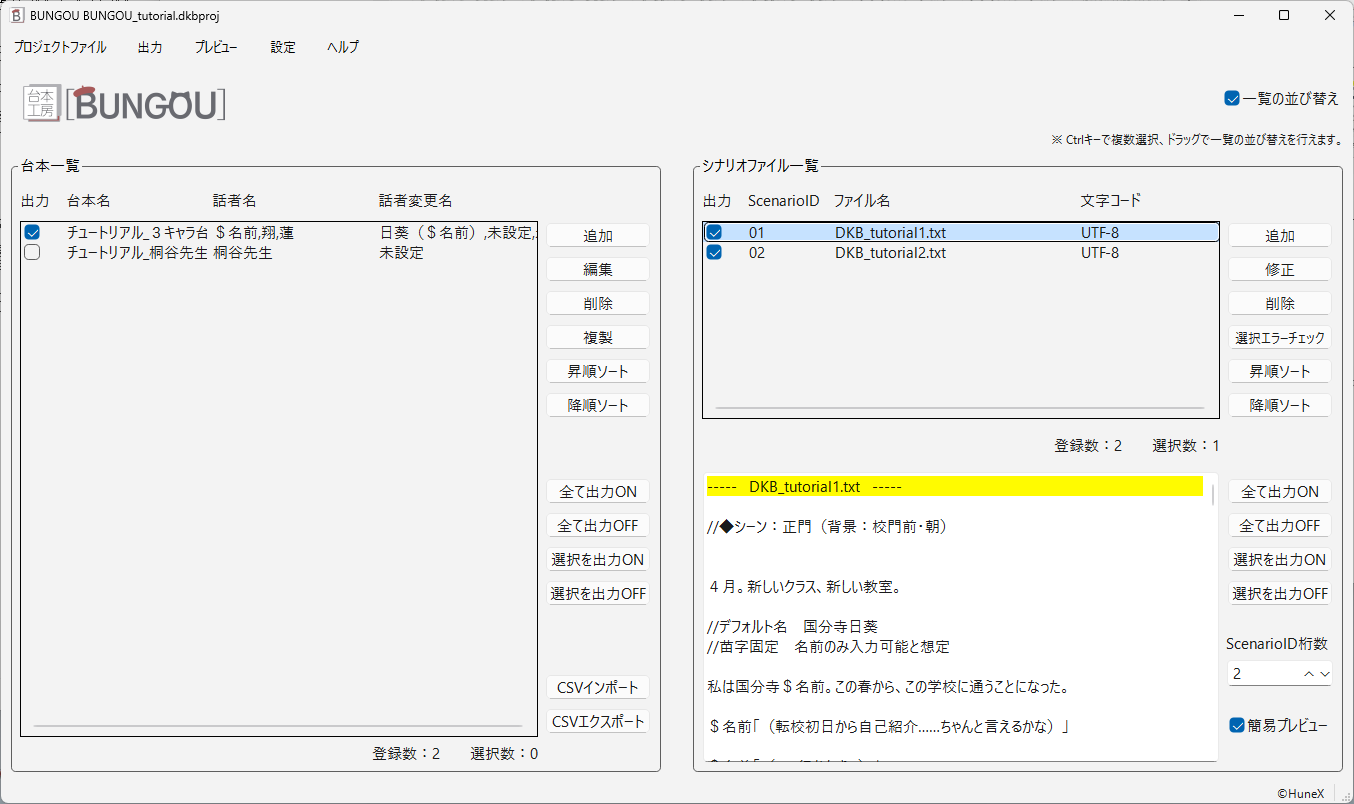Click the BUNGOU logo image

tap(124, 103)
